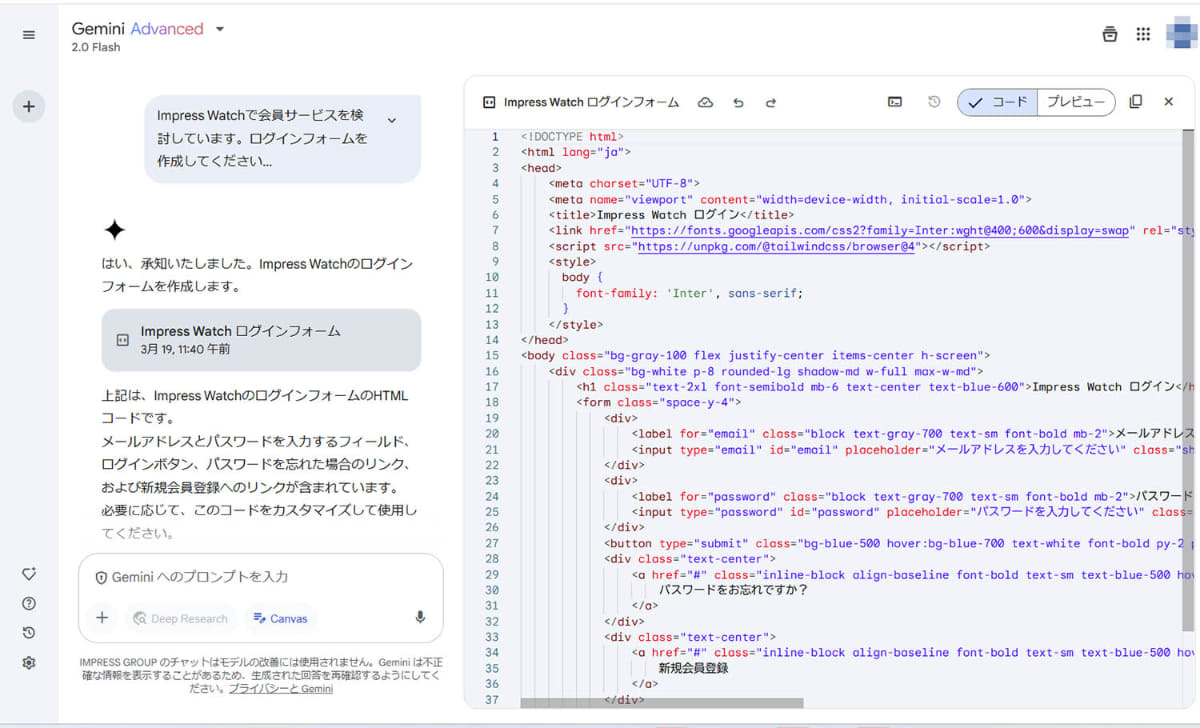The width and height of the screenshot is (1200, 728).
Task: Start a new chat with the plus icon
Action: (x=29, y=105)
